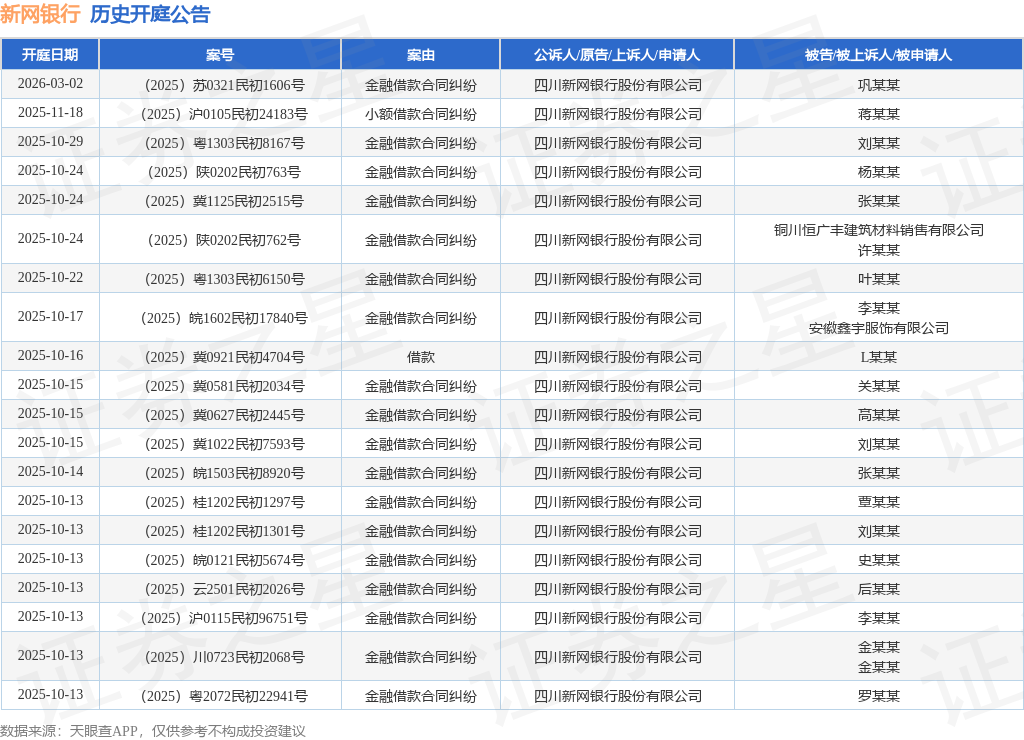Click defendant 铜川恒广丰建筑材料销售有限公司
This screenshot has height=740, width=1024.
[x=878, y=230]
